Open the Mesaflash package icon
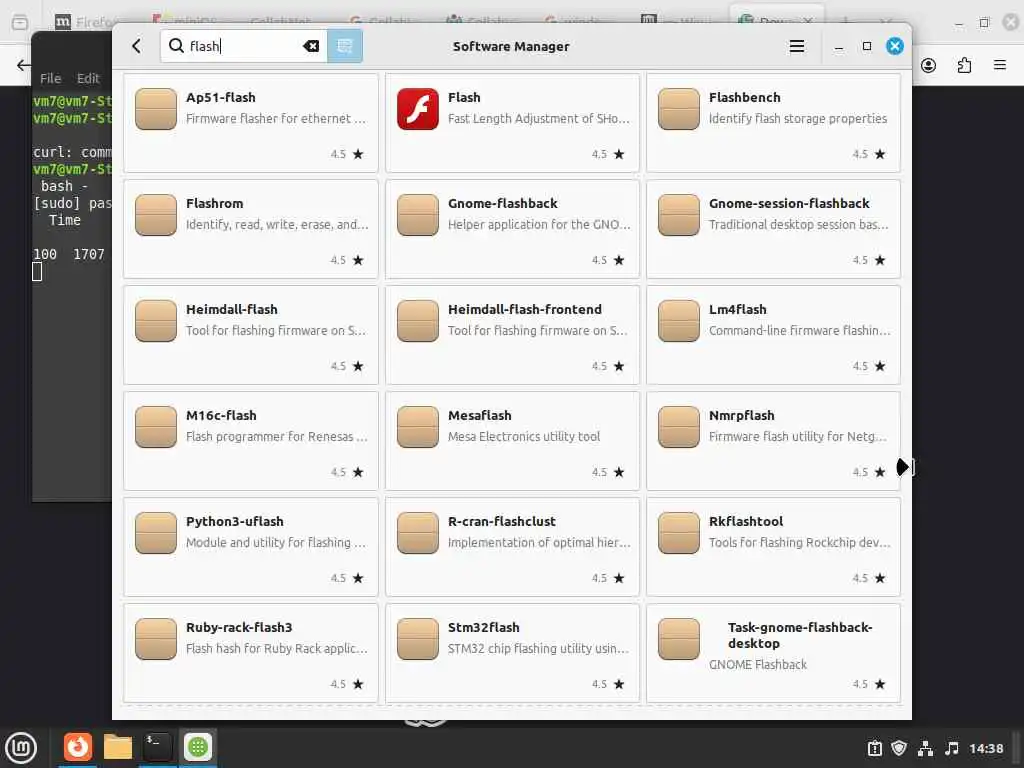Screen dimensions: 1024x768 point(418,427)
